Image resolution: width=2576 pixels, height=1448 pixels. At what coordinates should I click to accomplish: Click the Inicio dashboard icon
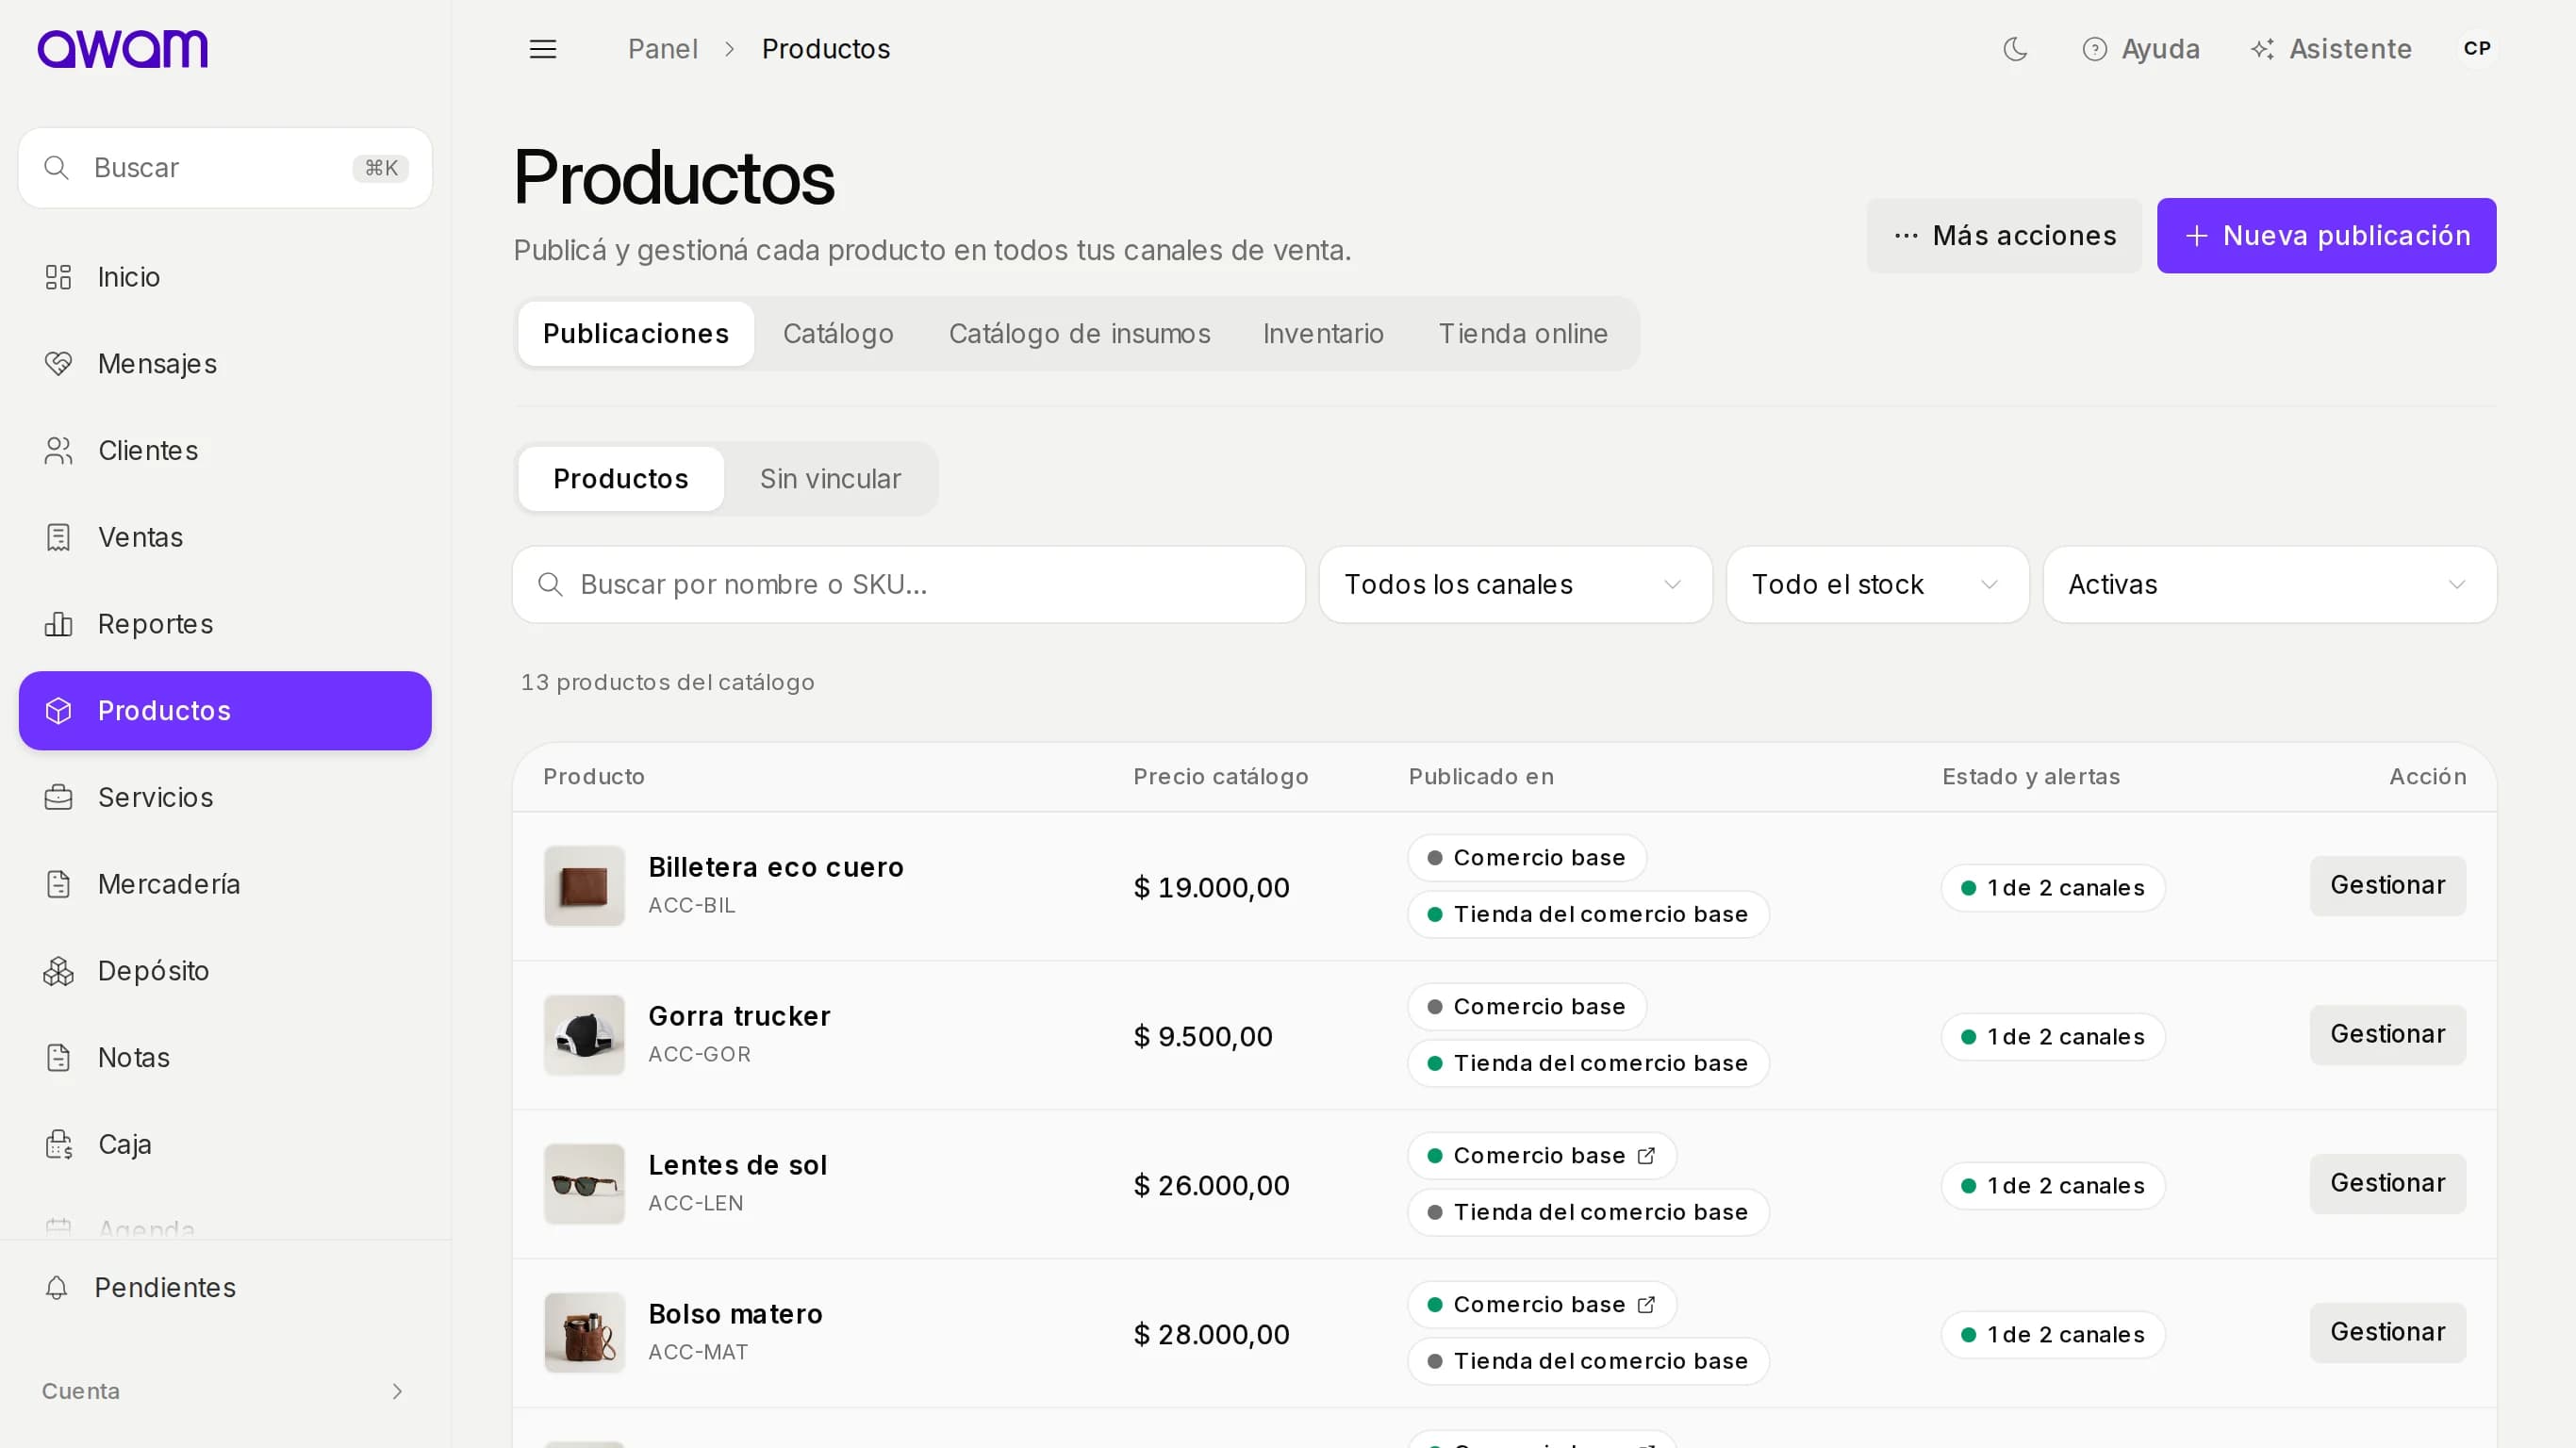(58, 277)
